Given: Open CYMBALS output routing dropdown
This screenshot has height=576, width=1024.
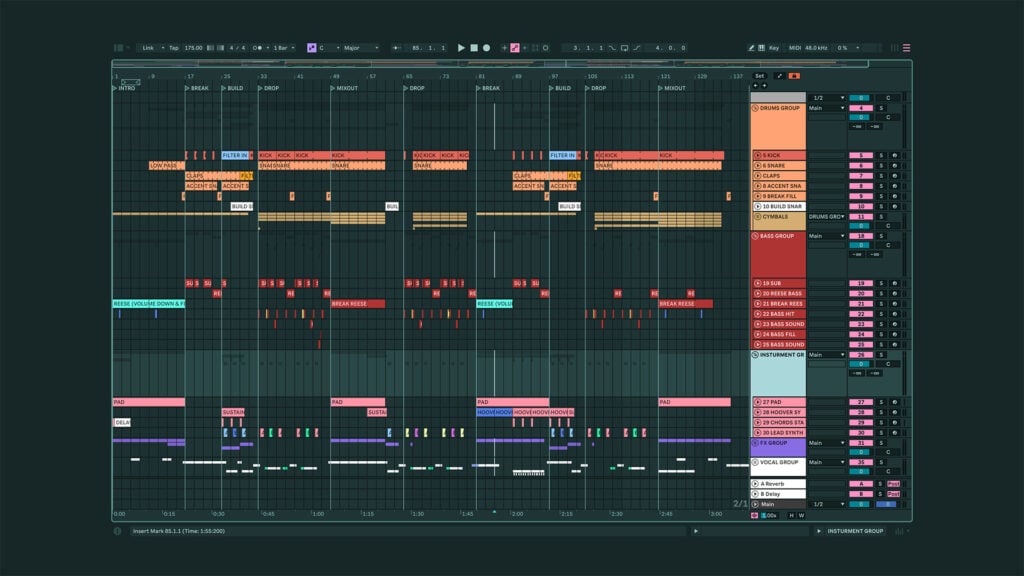Looking at the screenshot, I should [x=827, y=216].
